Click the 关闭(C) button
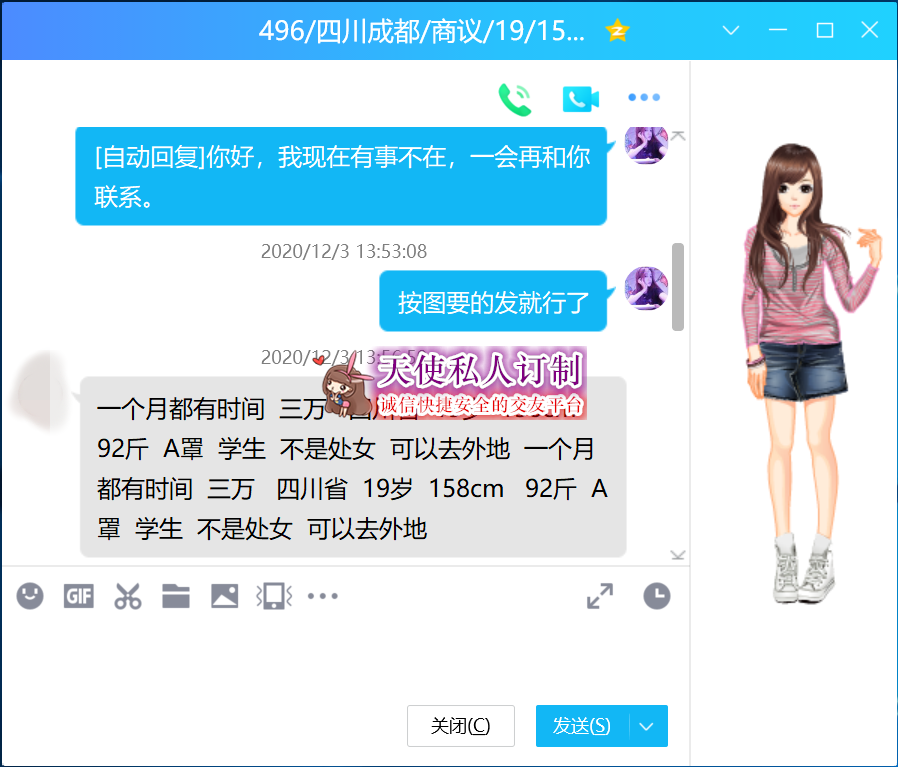Viewport: 898px width, 767px height. [460, 726]
